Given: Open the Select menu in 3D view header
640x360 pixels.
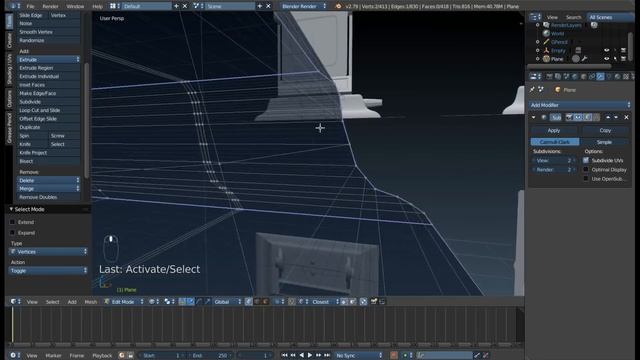Looking at the screenshot, I should pyautogui.click(x=52, y=302).
